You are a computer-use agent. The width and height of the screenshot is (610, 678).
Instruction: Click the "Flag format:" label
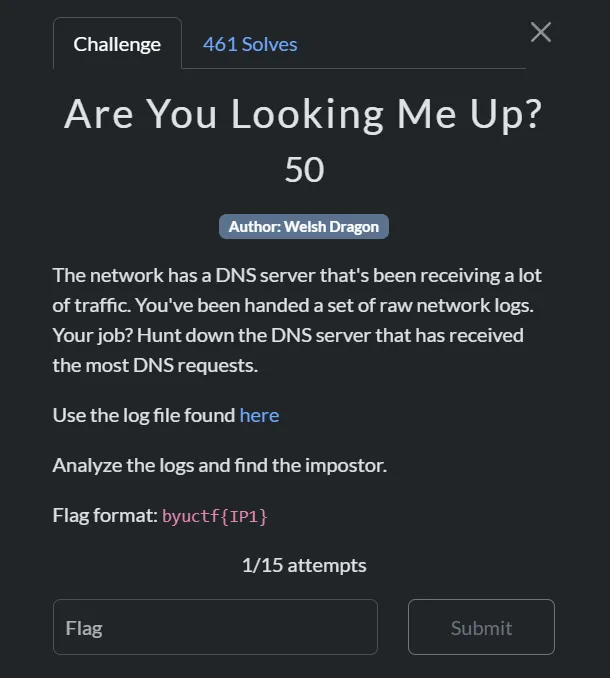(105, 516)
